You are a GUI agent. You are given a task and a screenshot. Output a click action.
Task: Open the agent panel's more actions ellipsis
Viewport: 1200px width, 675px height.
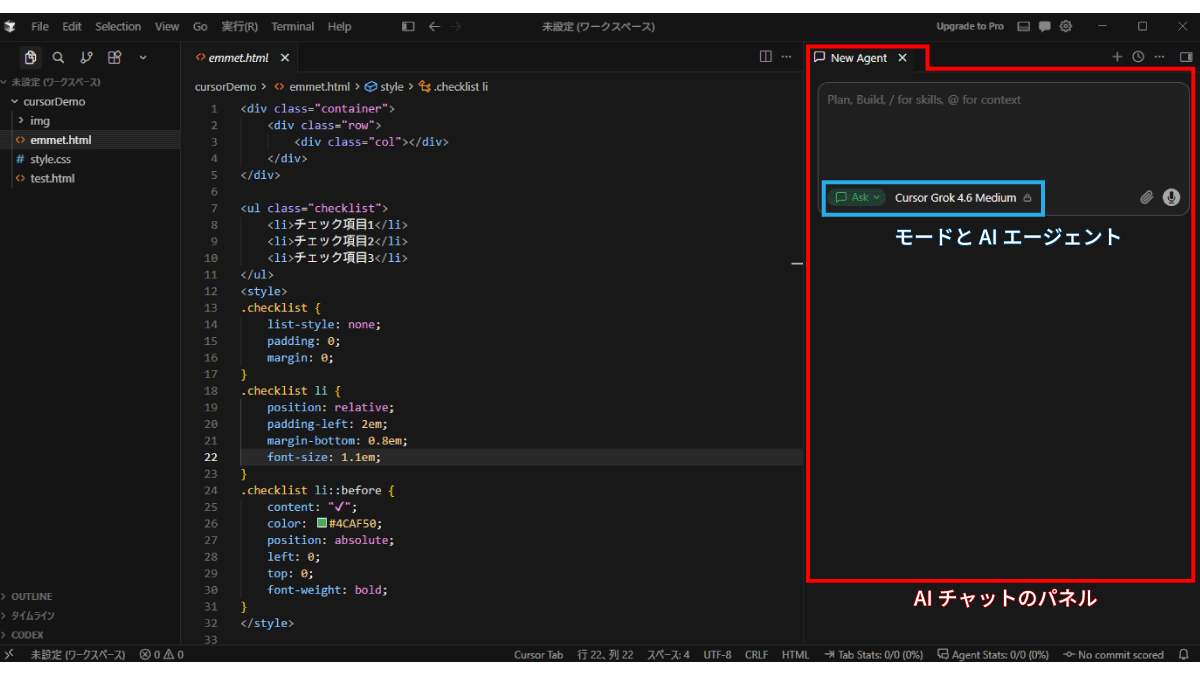pos(1159,57)
